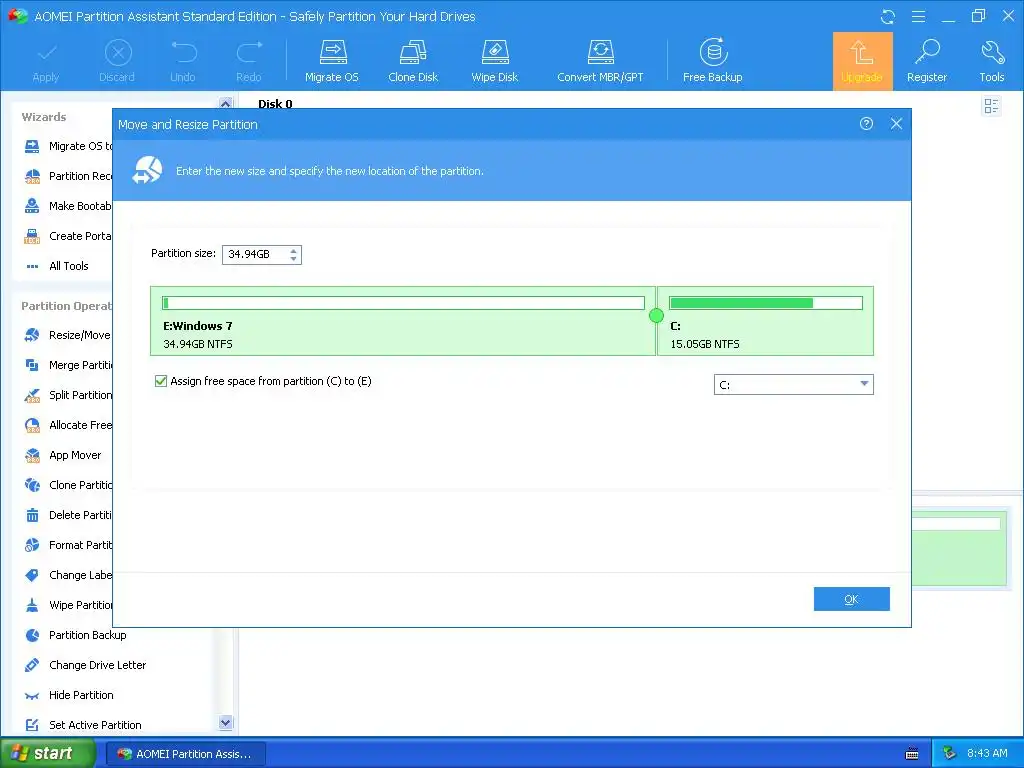Select Migrate OS wizard in sidebar
The image size is (1024, 768).
click(67, 146)
